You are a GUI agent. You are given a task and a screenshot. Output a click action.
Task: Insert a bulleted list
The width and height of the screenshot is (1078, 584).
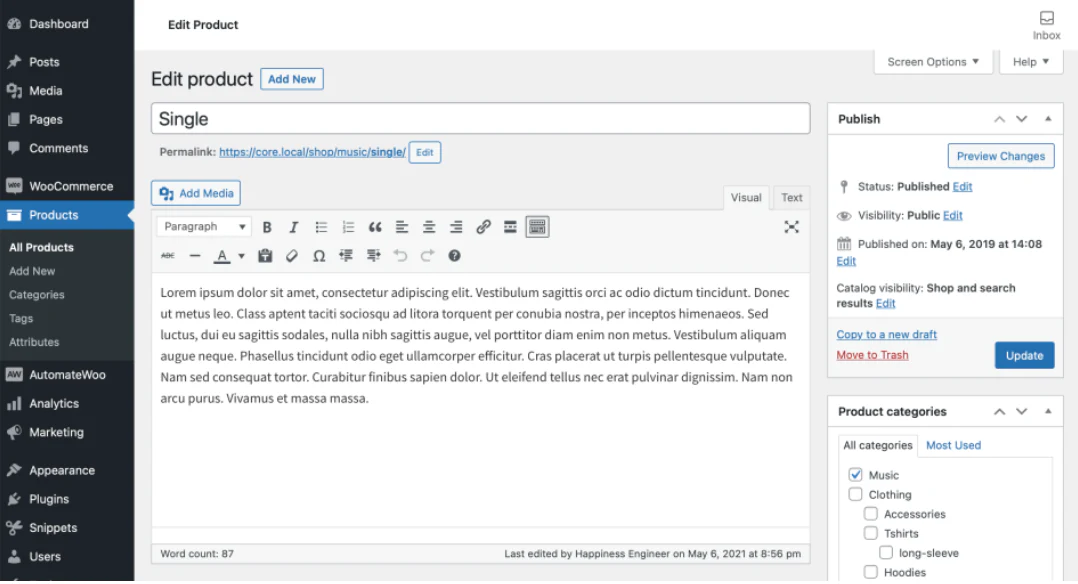(x=321, y=226)
